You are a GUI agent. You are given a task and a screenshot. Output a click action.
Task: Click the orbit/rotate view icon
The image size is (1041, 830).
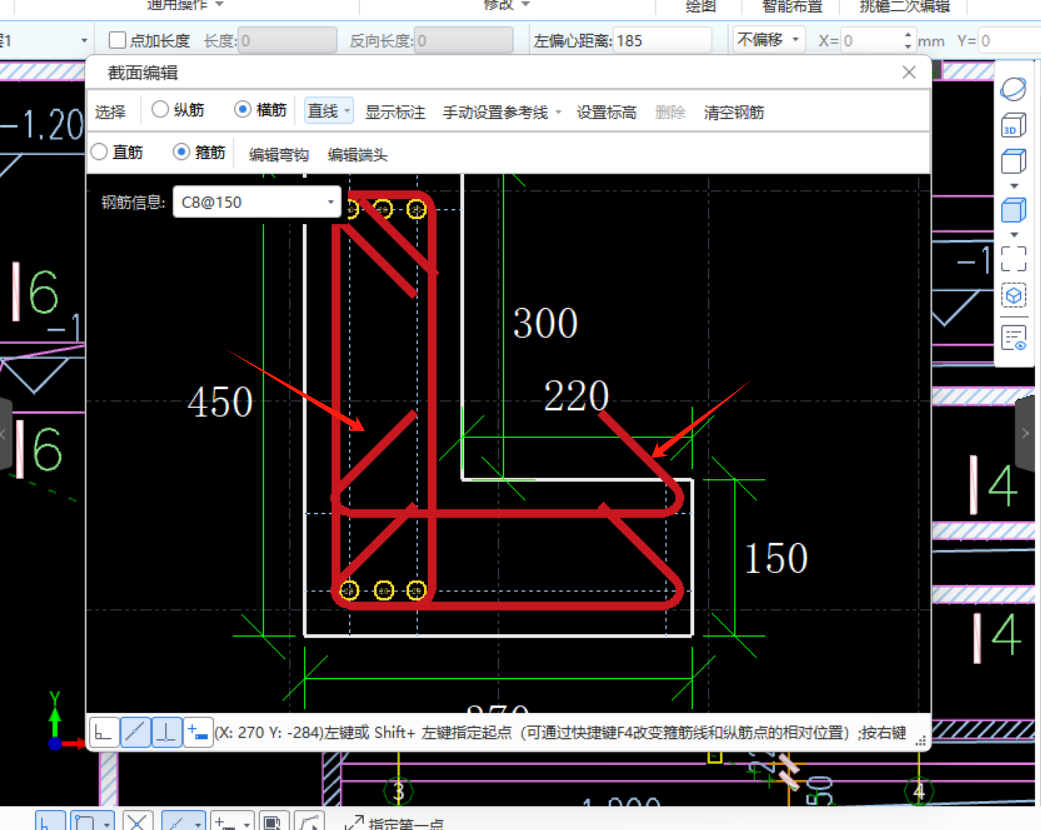coord(1013,89)
